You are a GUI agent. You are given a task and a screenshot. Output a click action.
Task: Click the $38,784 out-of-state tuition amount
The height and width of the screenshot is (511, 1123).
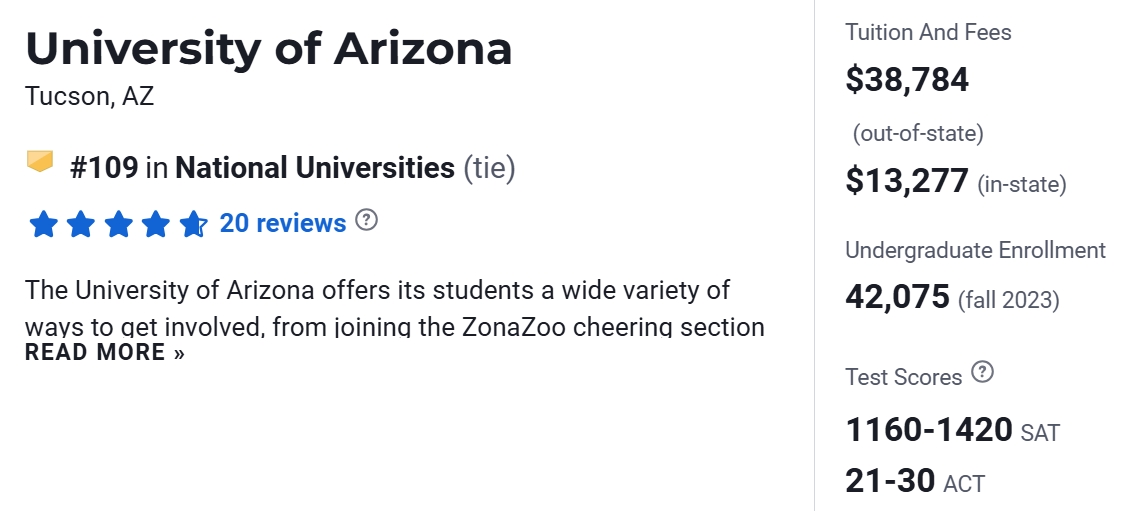tap(907, 79)
